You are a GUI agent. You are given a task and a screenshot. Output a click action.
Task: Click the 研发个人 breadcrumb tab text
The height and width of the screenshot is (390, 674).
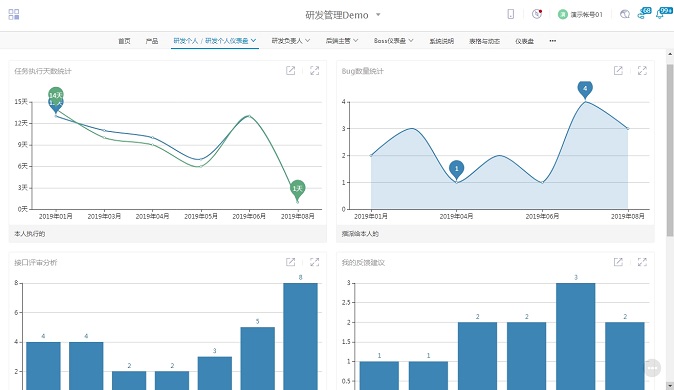pos(186,41)
